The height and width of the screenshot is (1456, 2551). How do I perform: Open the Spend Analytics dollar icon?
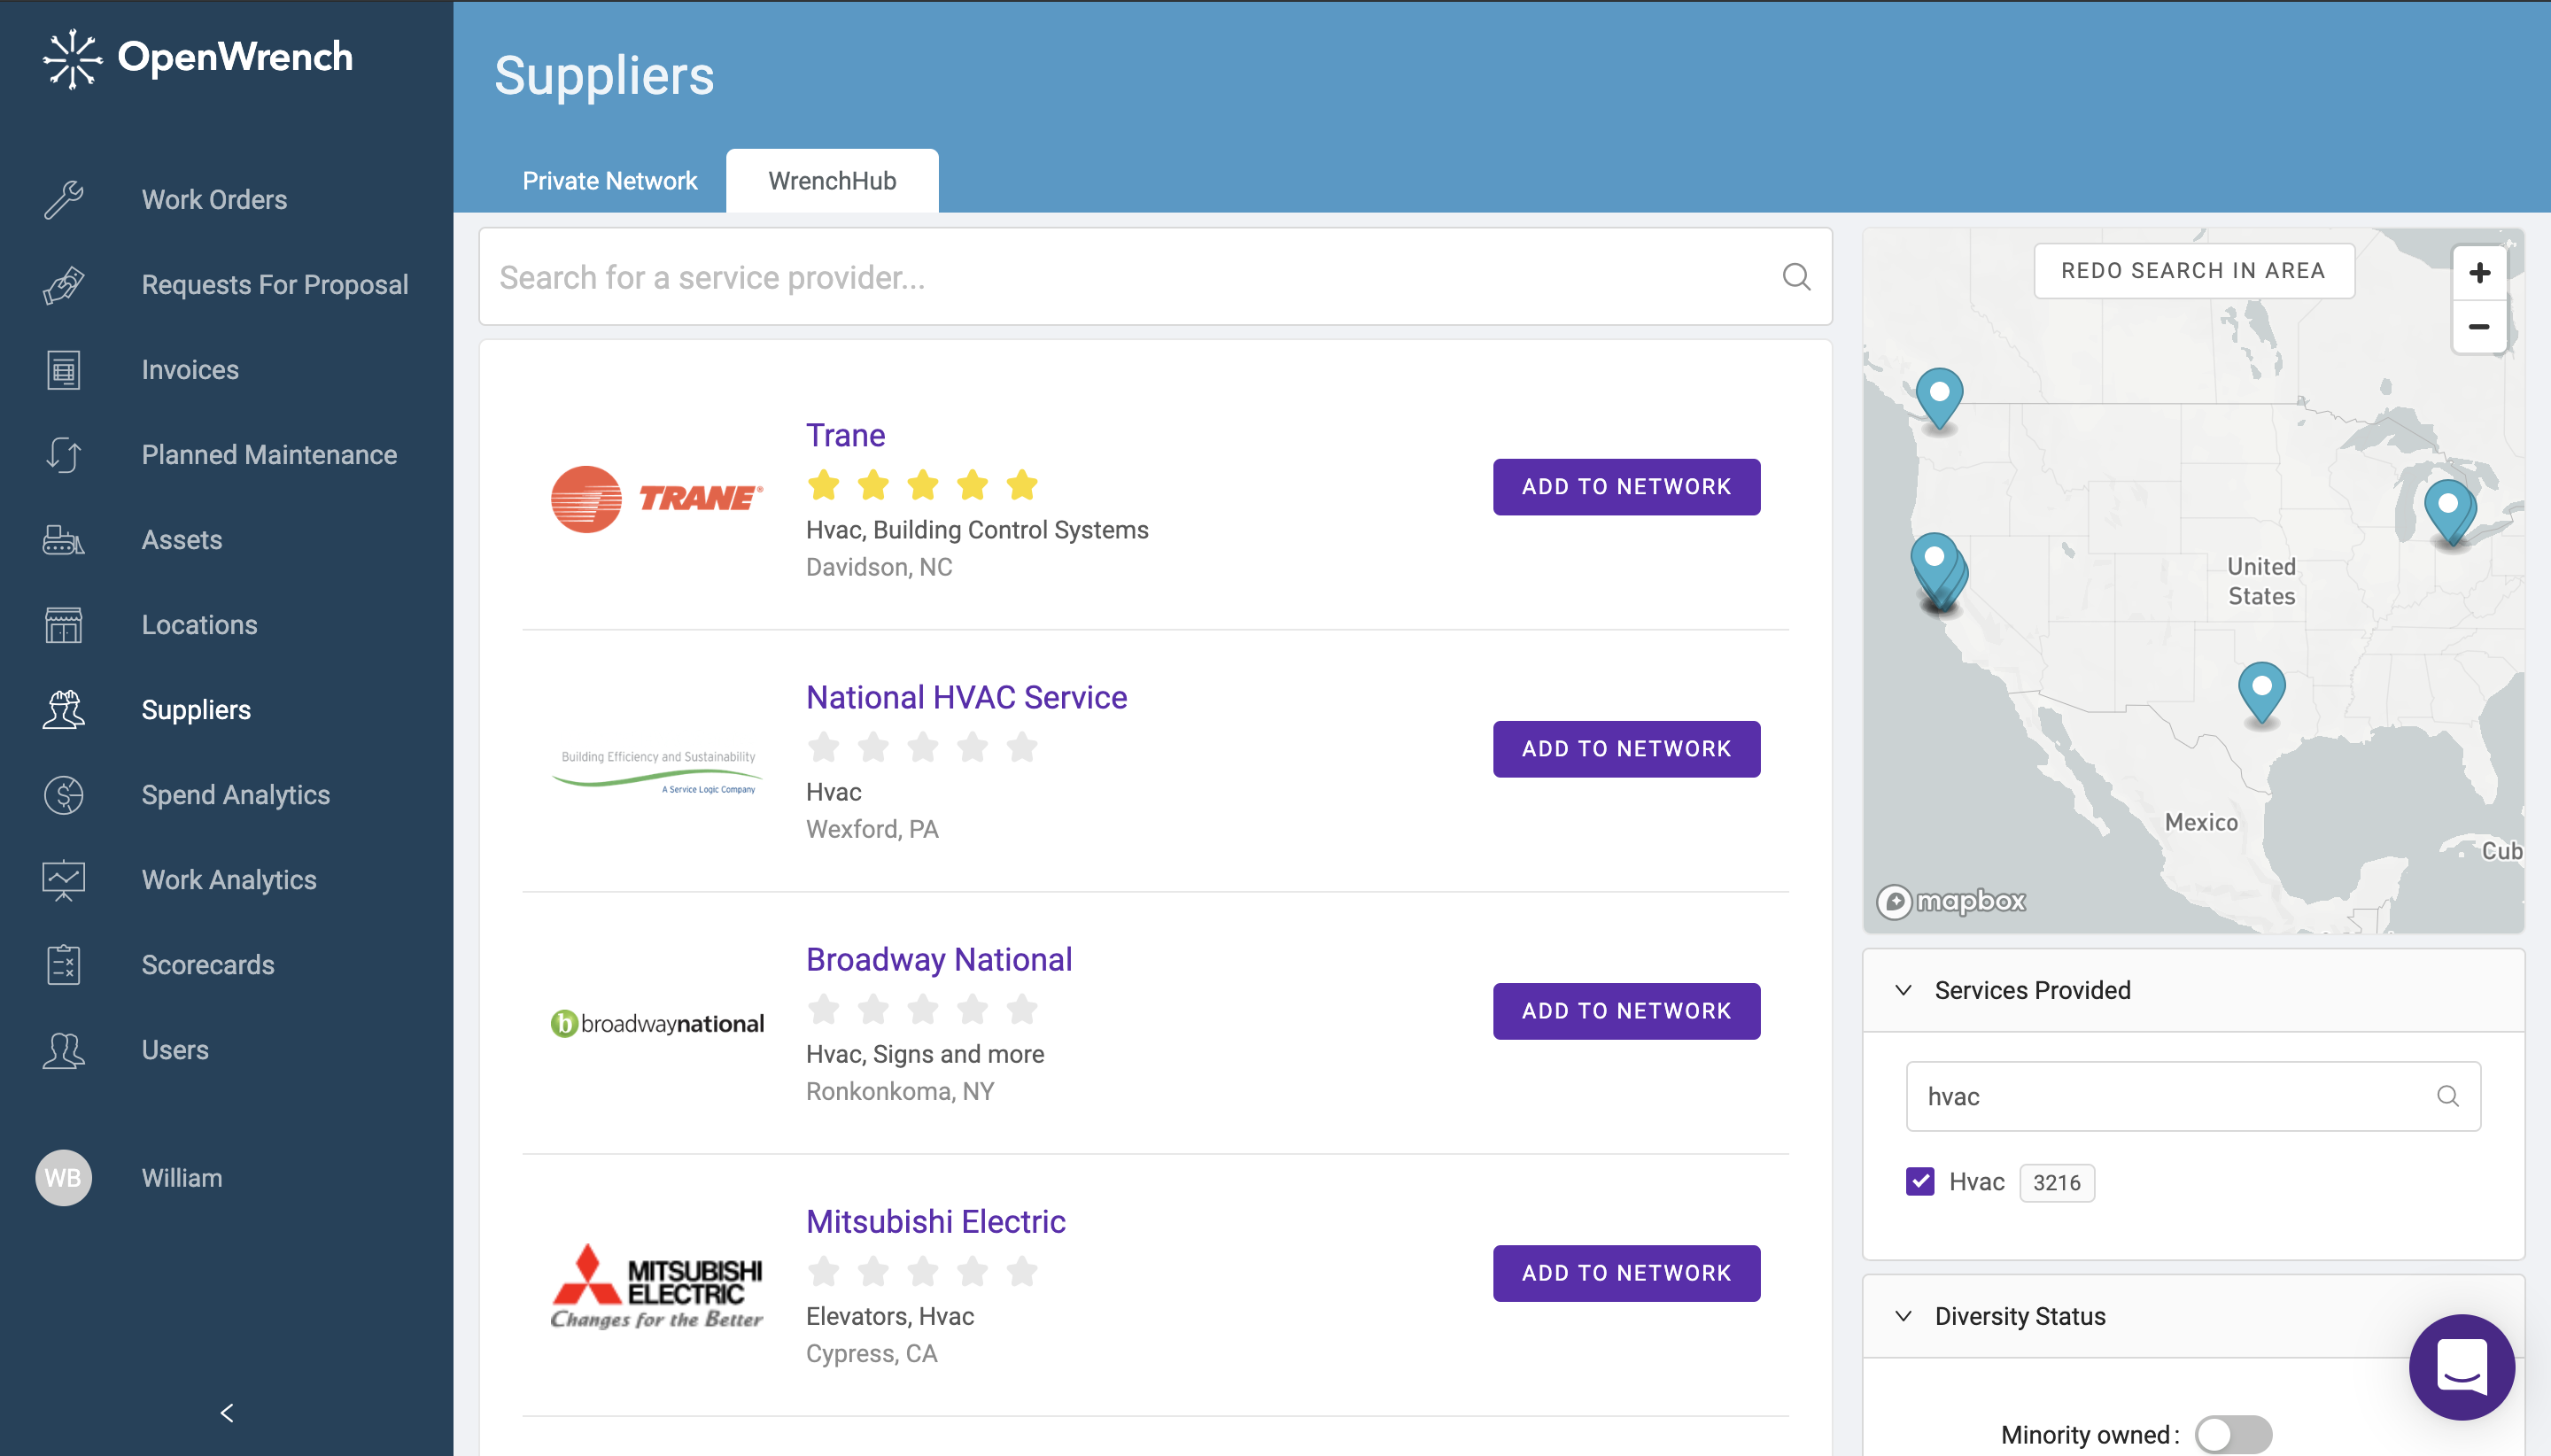64,795
